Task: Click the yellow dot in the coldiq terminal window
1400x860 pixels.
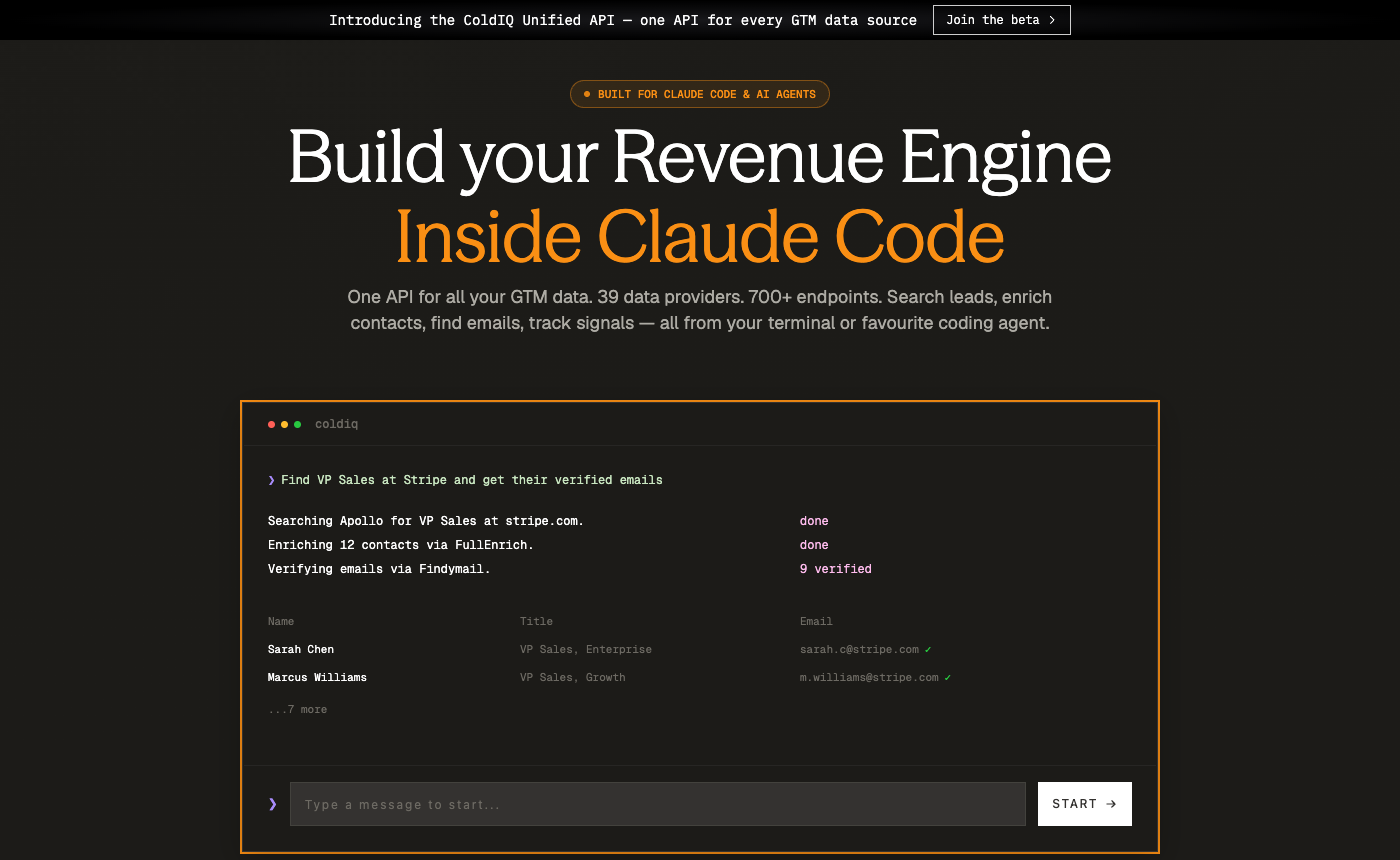Action: pyautogui.click(x=284, y=424)
